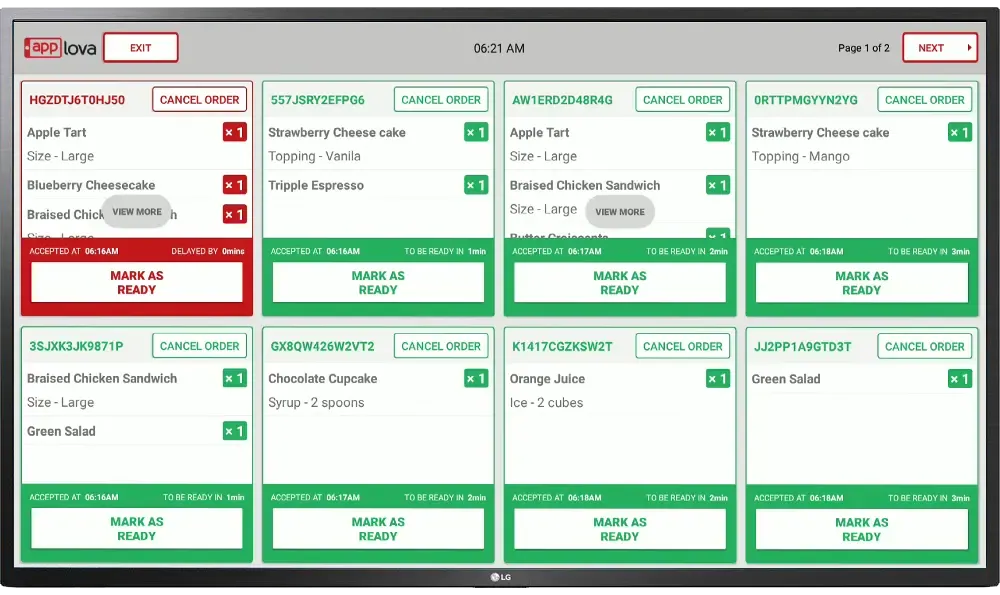1000x595 pixels.
Task: Cancel order AW1ERD2D48R4G
Action: [682, 99]
